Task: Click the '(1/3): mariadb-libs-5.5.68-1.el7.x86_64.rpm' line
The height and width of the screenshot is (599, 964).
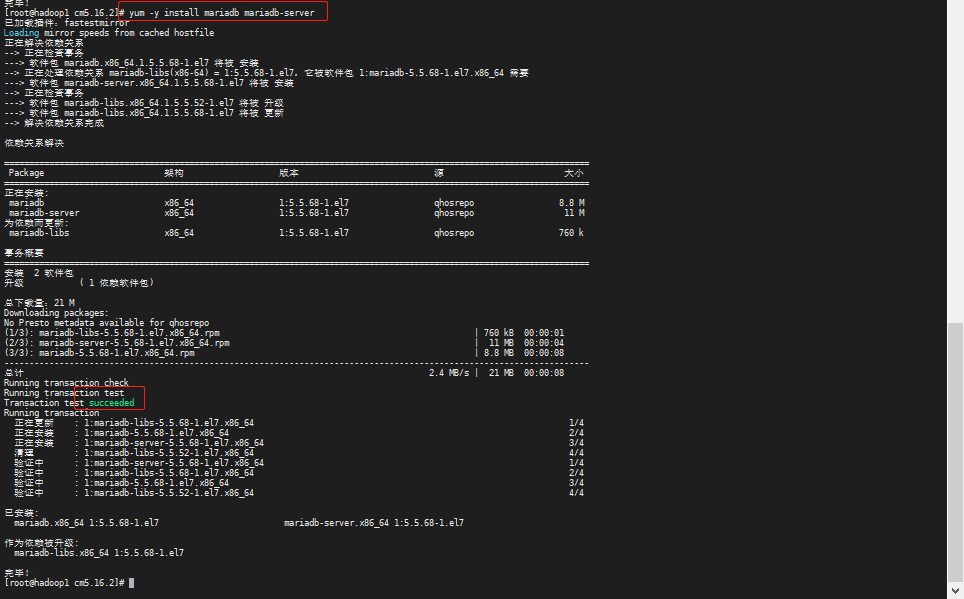Action: [111, 333]
